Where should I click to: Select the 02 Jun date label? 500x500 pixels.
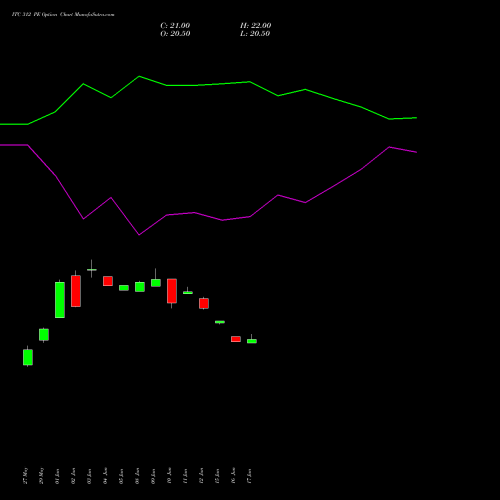click(x=74, y=476)
